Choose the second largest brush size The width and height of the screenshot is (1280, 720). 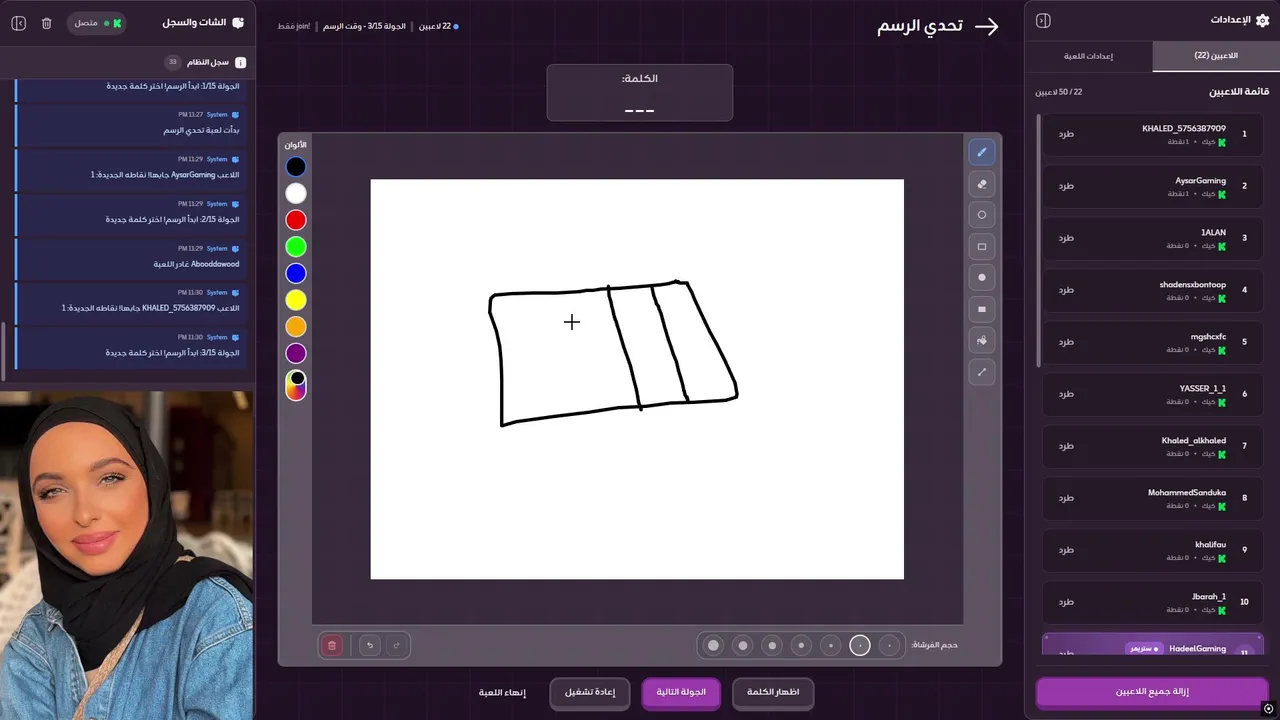click(743, 646)
